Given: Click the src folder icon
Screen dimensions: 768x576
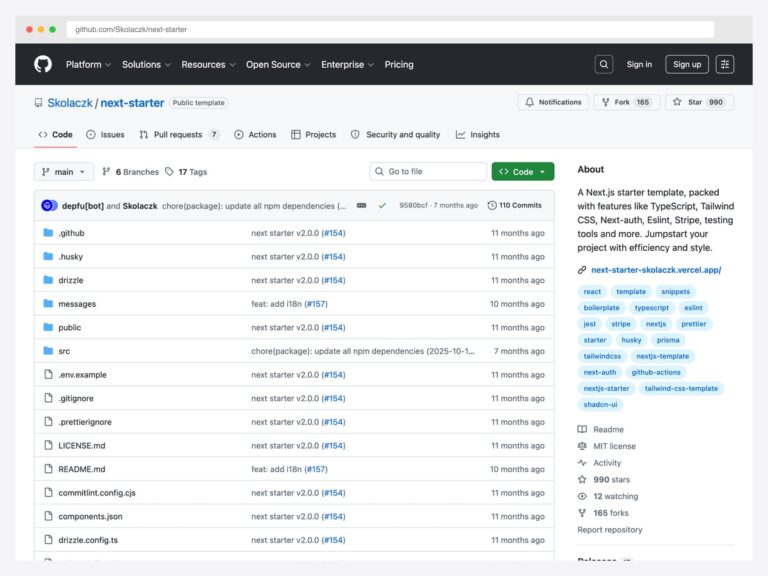Looking at the screenshot, I should pyautogui.click(x=48, y=351).
